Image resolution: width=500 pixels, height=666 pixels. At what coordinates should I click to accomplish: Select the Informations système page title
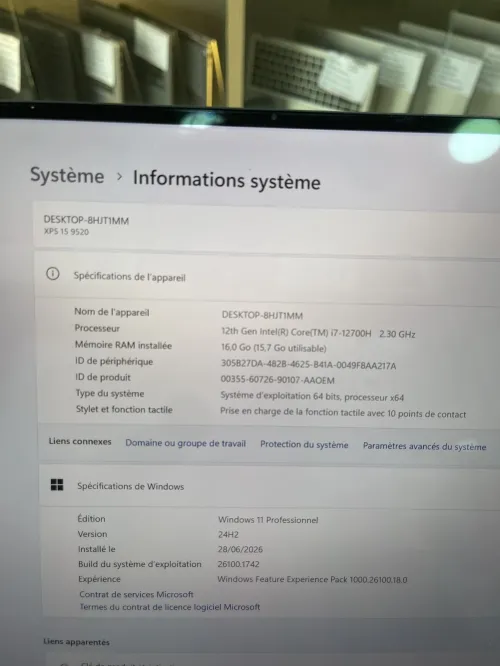point(227,180)
